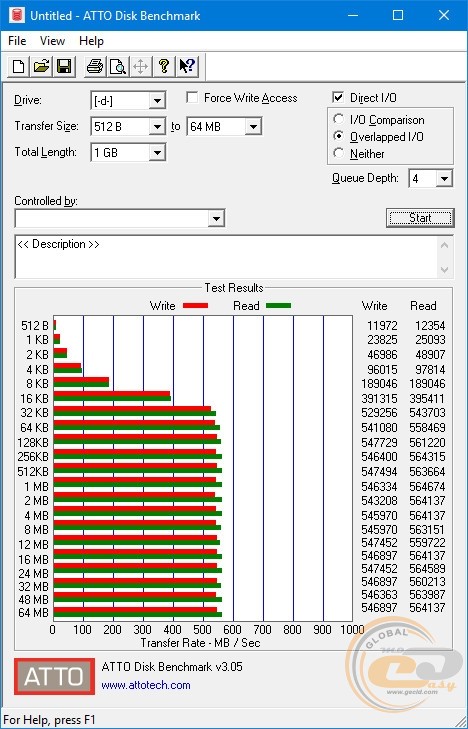Click the Test Results group heading
Viewport: 468px width, 729px height.
[234, 288]
